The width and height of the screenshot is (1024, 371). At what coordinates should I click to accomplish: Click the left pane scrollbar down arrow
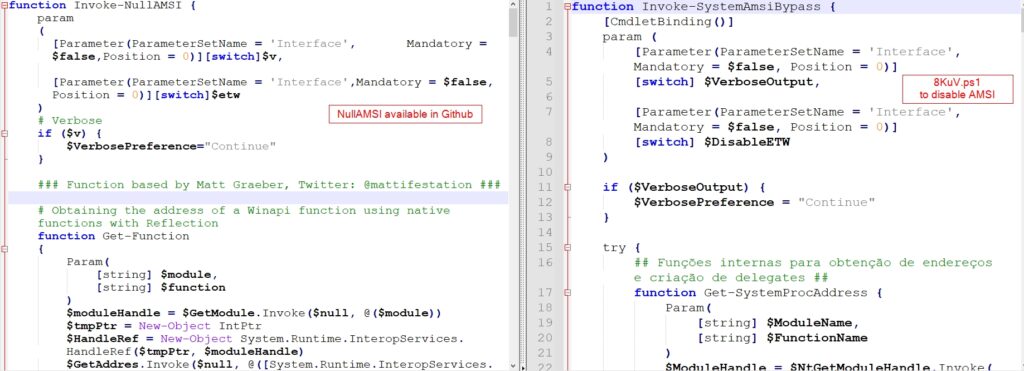513,366
